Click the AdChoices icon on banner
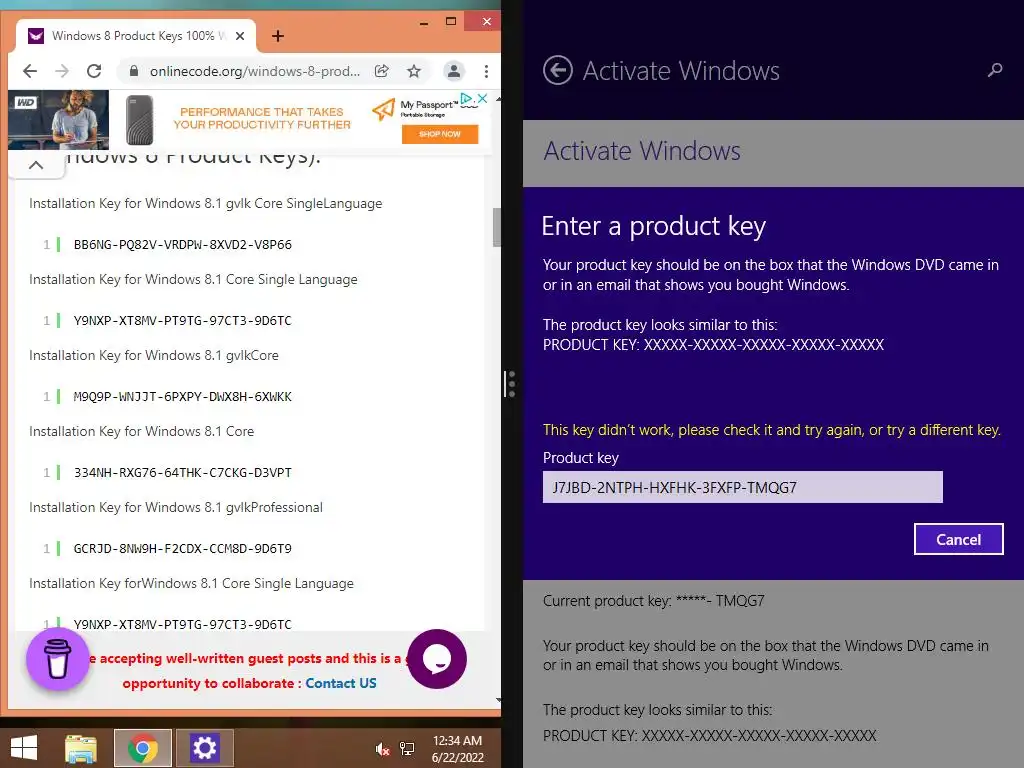Image resolution: width=1024 pixels, height=768 pixels. [x=466, y=98]
